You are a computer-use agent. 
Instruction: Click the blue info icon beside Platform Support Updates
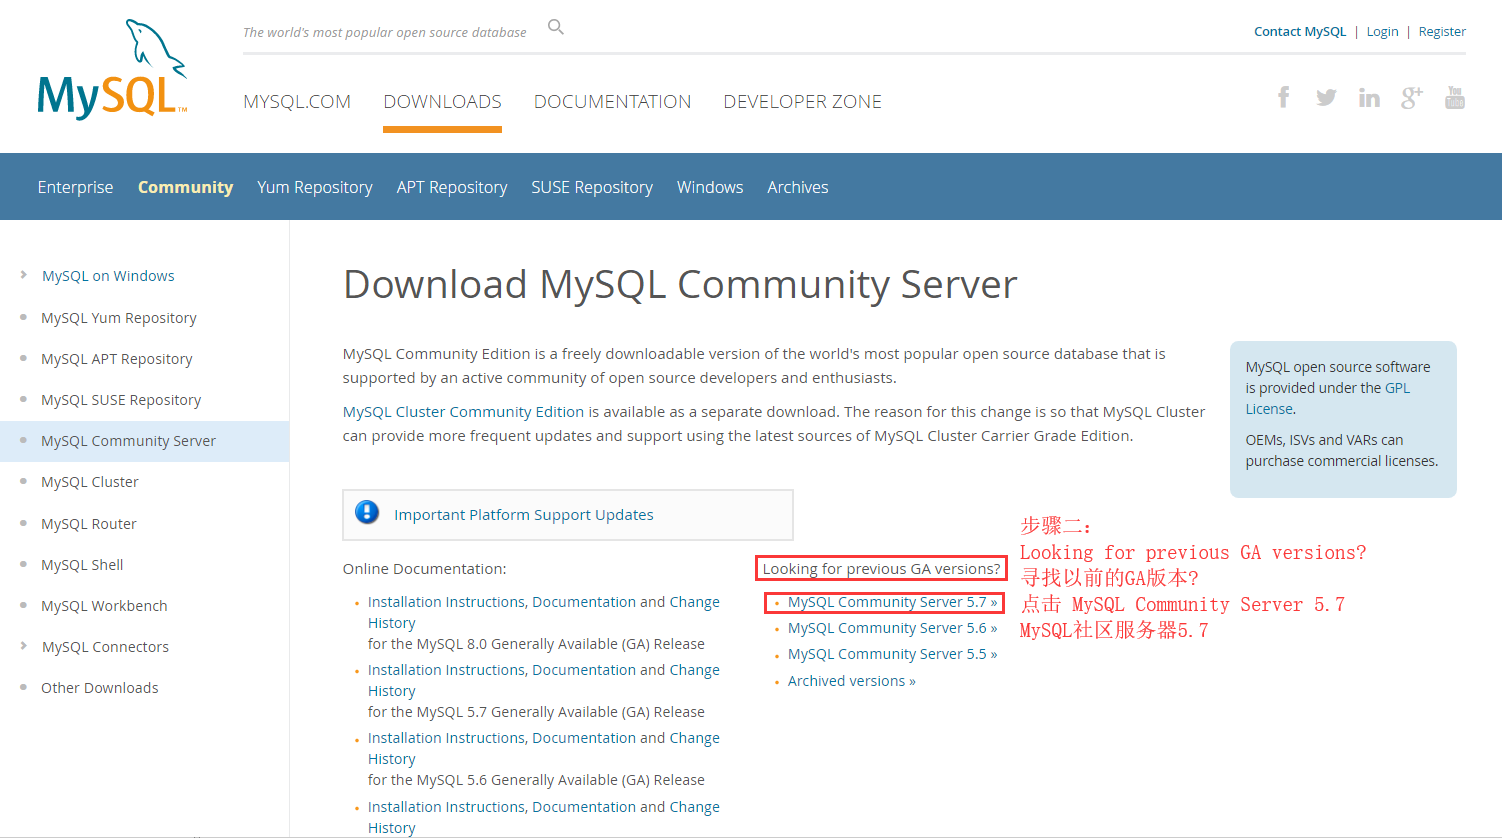click(367, 512)
